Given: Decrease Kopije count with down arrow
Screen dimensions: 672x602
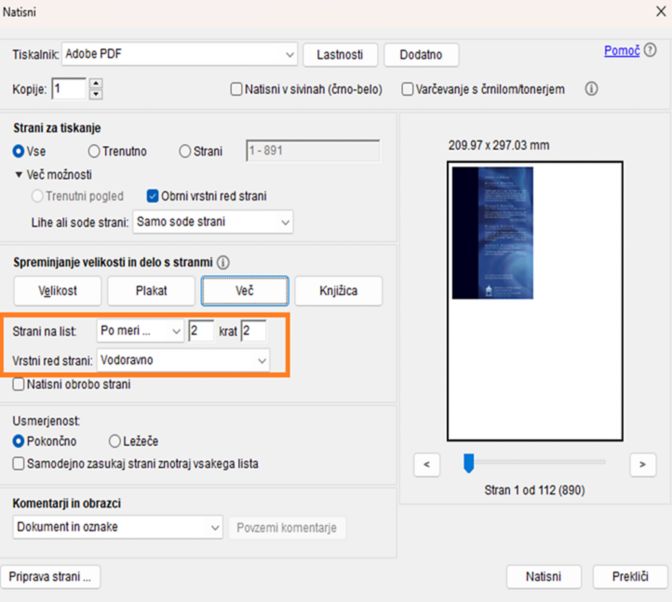Looking at the screenshot, I should 96,94.
